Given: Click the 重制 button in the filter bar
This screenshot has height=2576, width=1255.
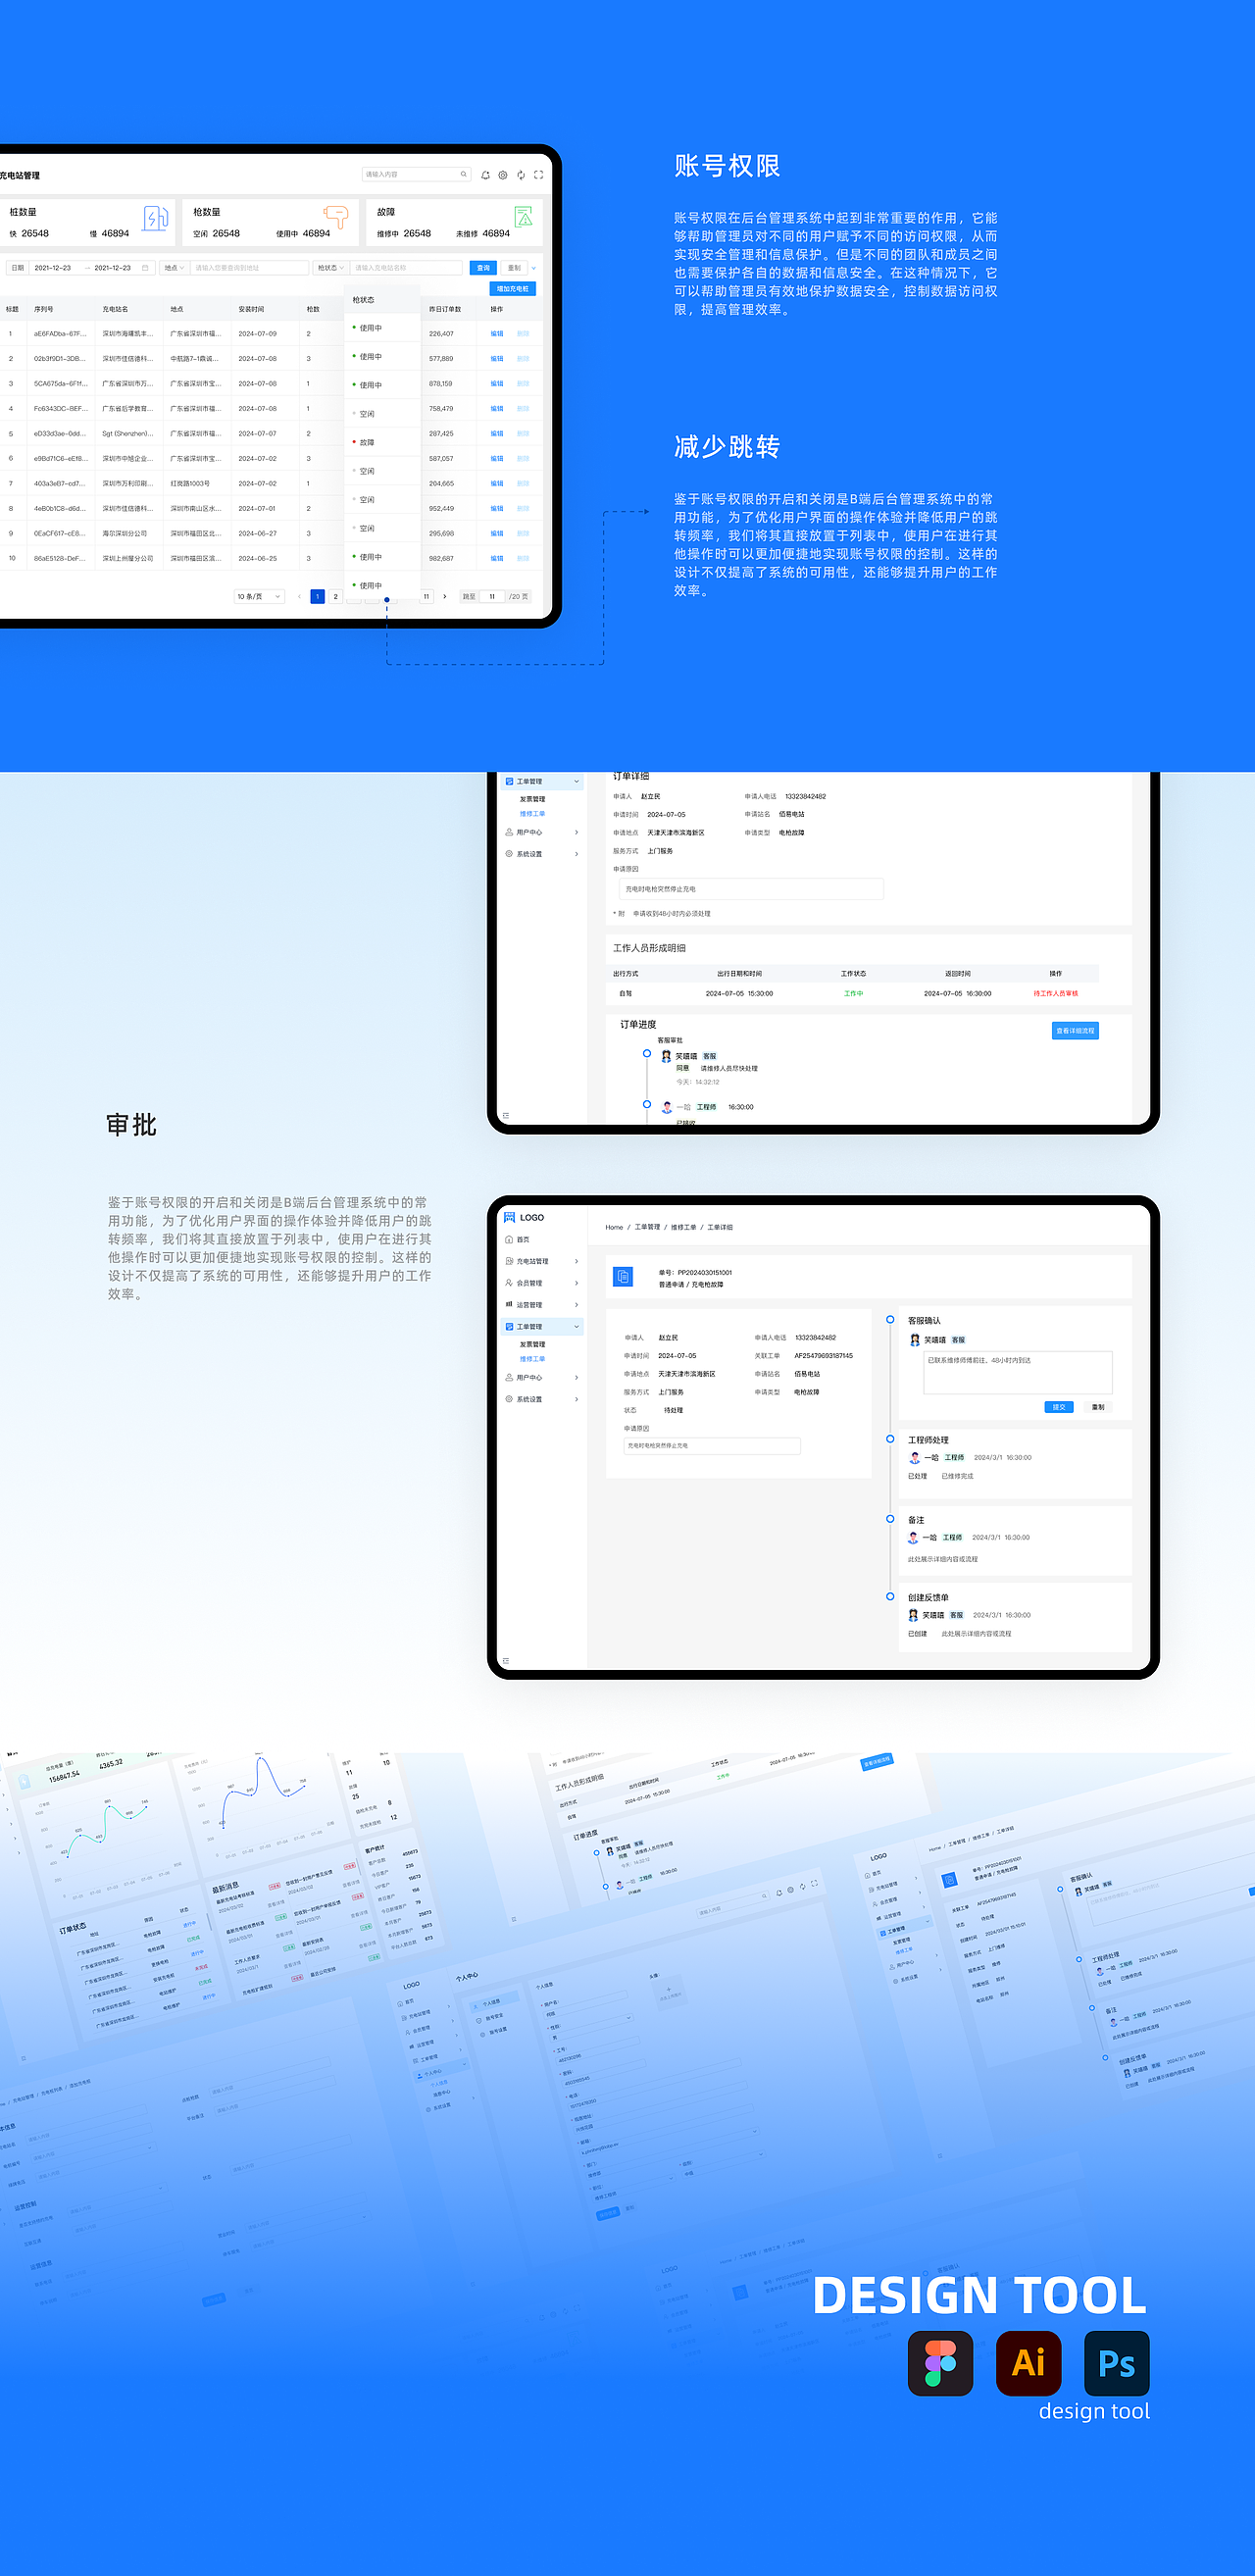Looking at the screenshot, I should (514, 268).
